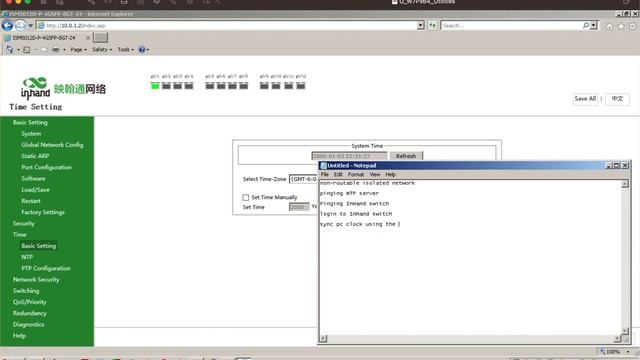The height and width of the screenshot is (360, 640).
Task: Click the Home icon in Internet Explorer
Action: 609,26
